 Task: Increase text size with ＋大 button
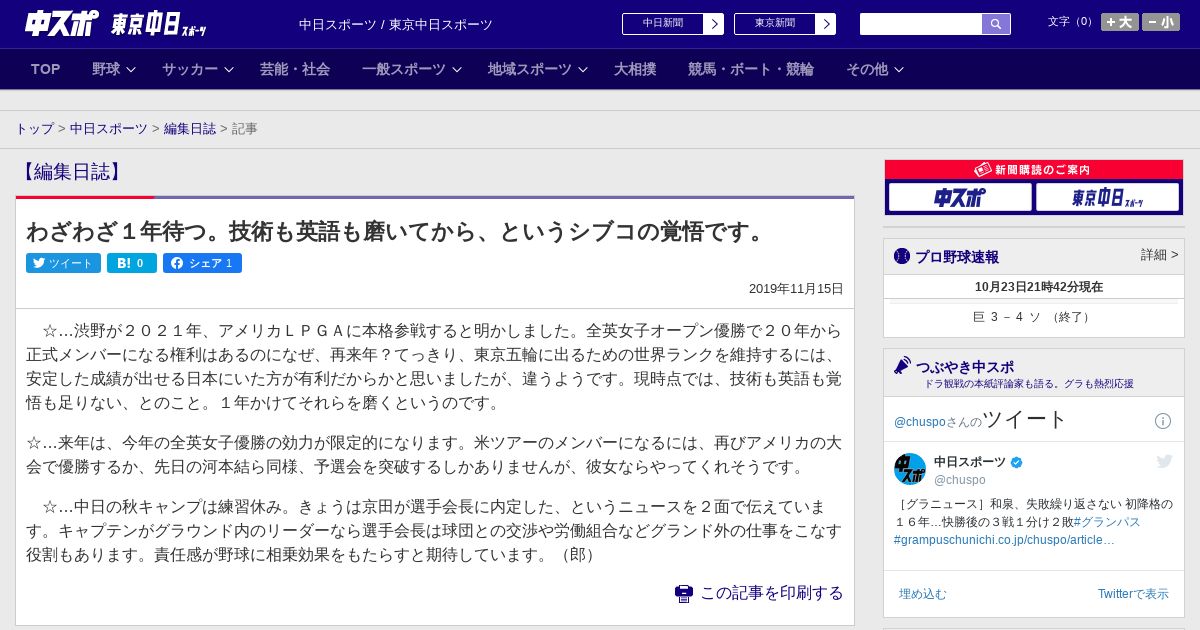1120,22
